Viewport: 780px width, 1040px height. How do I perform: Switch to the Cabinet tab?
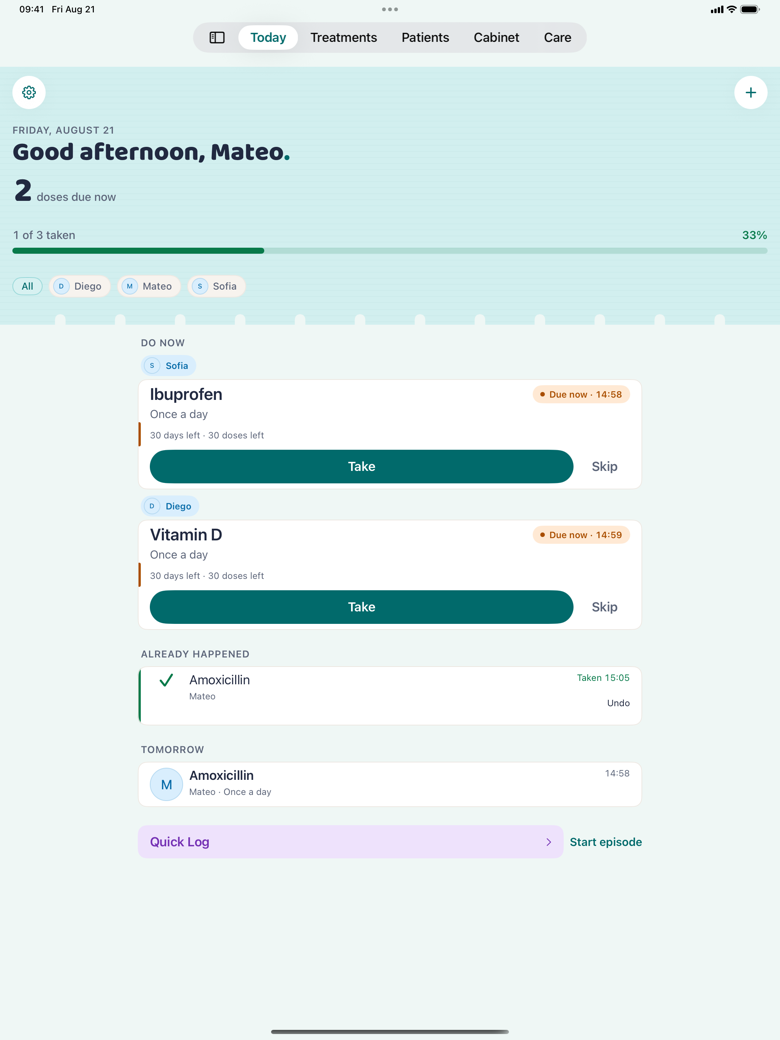coord(496,37)
